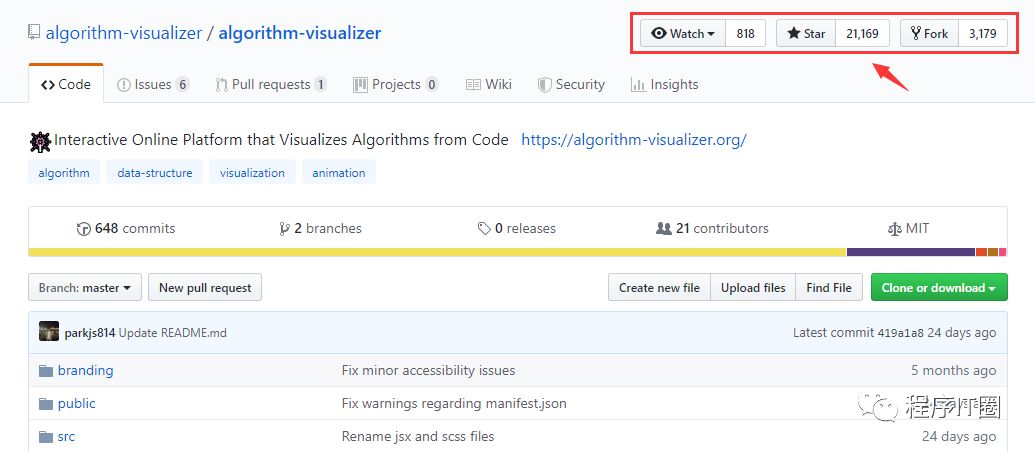View the 3,179 forks count
Image resolution: width=1035 pixels, height=452 pixels.
tap(983, 34)
